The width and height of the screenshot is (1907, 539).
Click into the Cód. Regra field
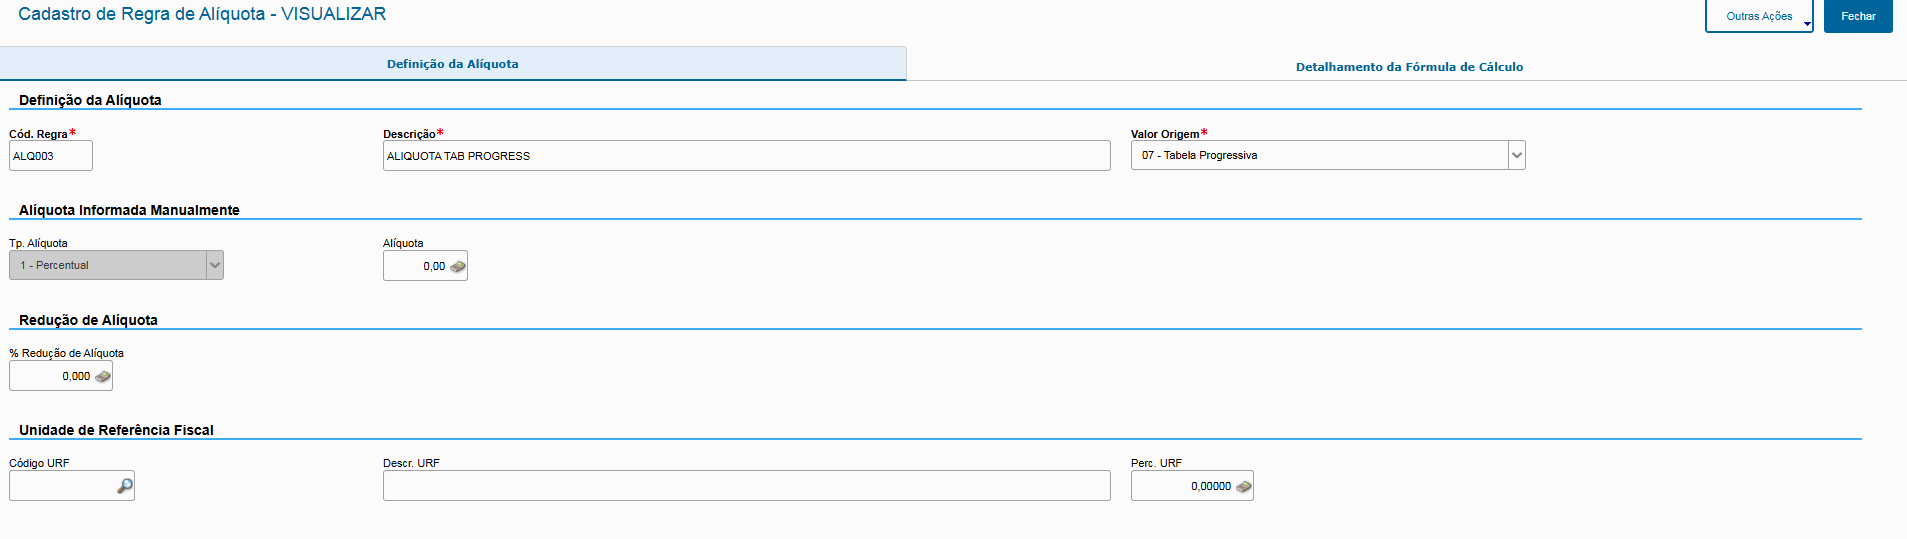50,156
